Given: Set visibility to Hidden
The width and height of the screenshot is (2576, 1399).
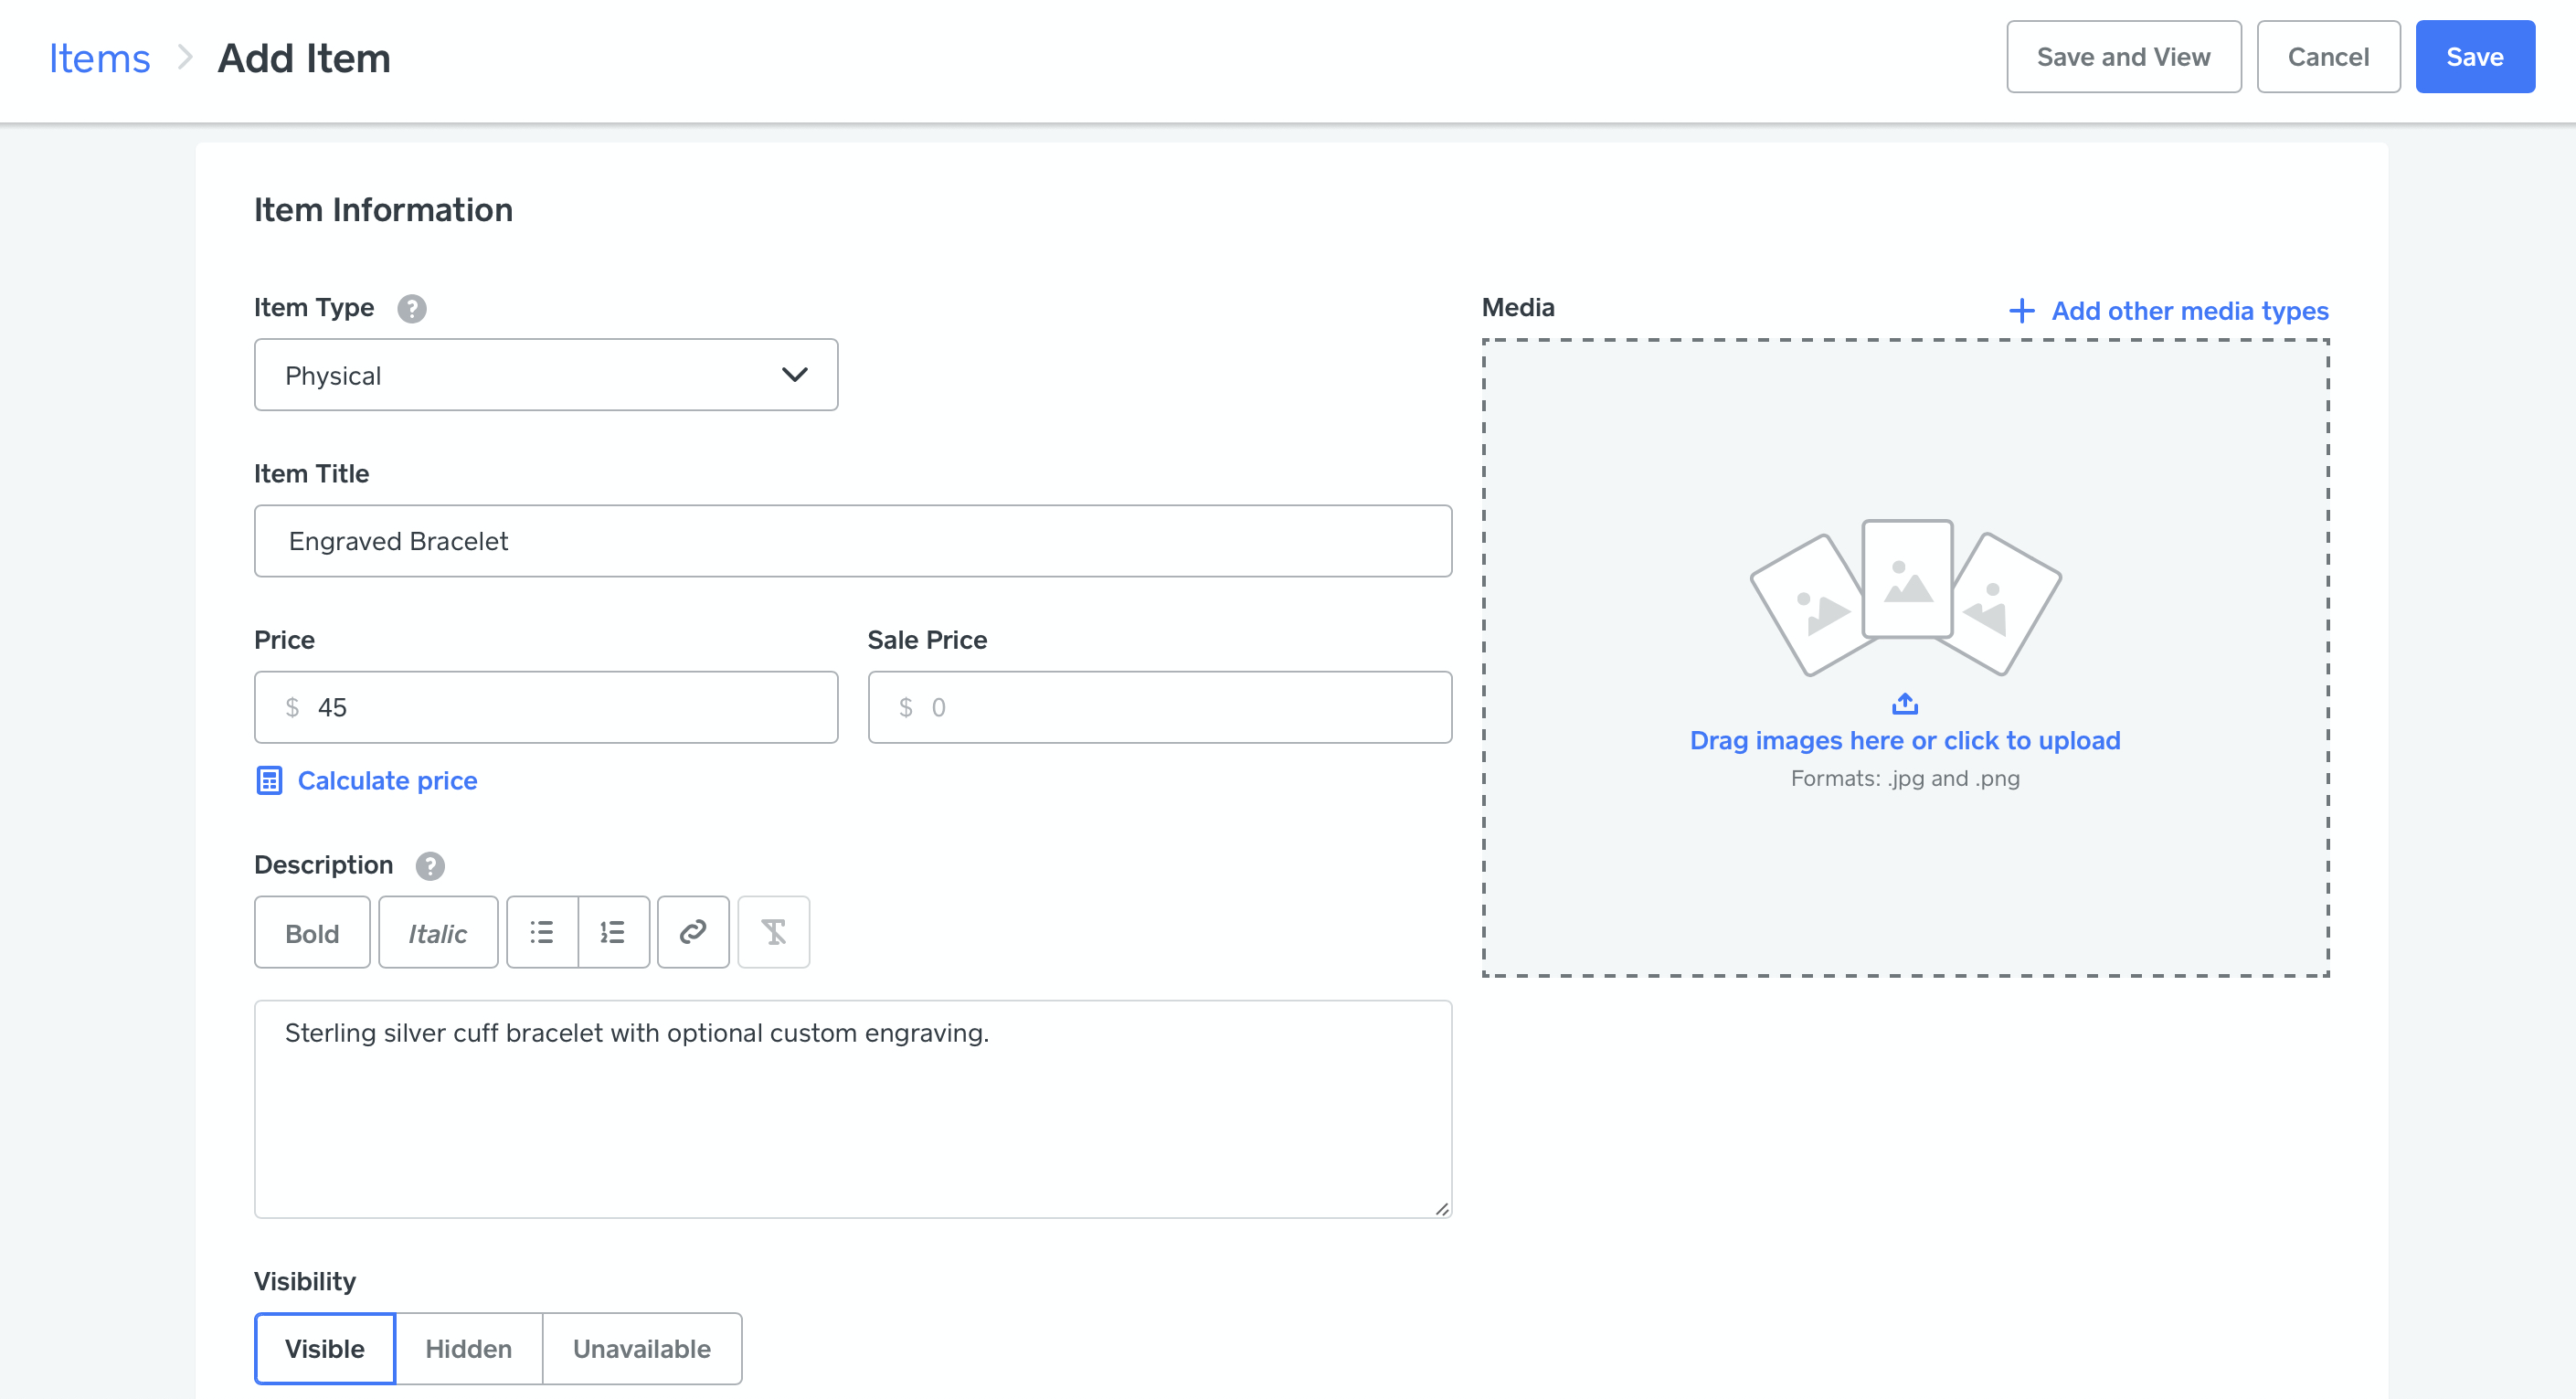Looking at the screenshot, I should click(469, 1349).
